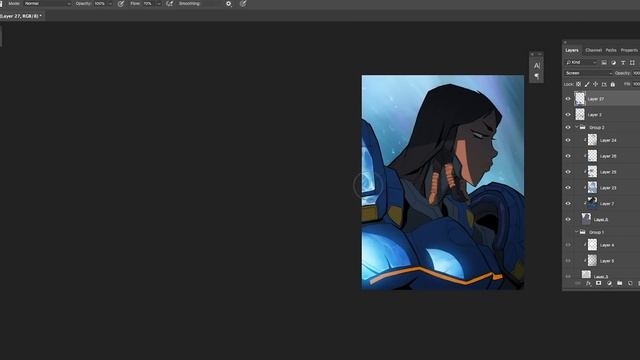
Task: Filter layers by adjustment layers icon
Action: pyautogui.click(x=613, y=62)
